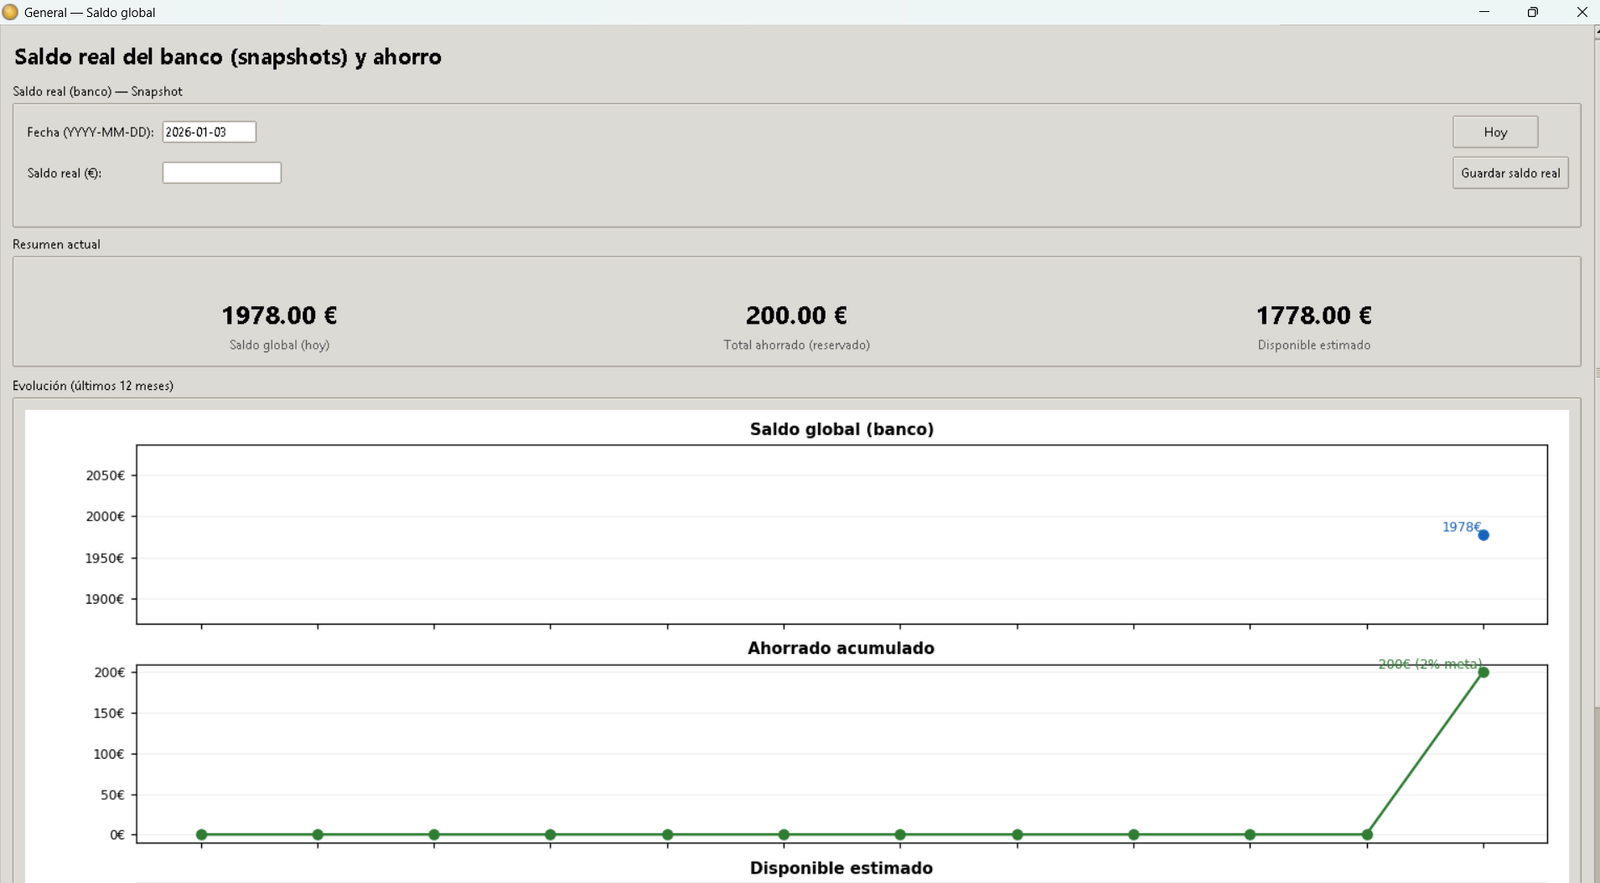Click the green 200€ data point on chart
The height and width of the screenshot is (883, 1600).
1483,672
